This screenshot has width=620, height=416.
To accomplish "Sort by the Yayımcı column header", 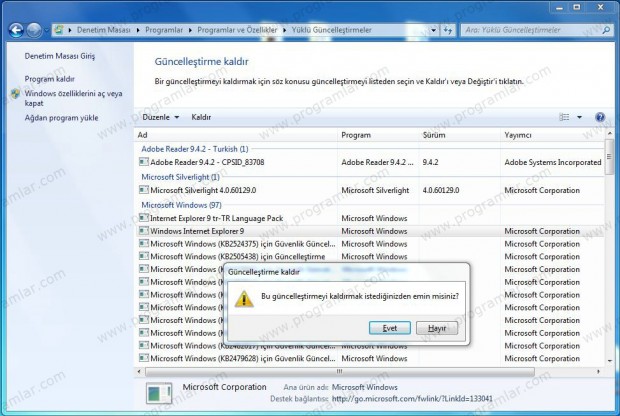I will pos(552,135).
